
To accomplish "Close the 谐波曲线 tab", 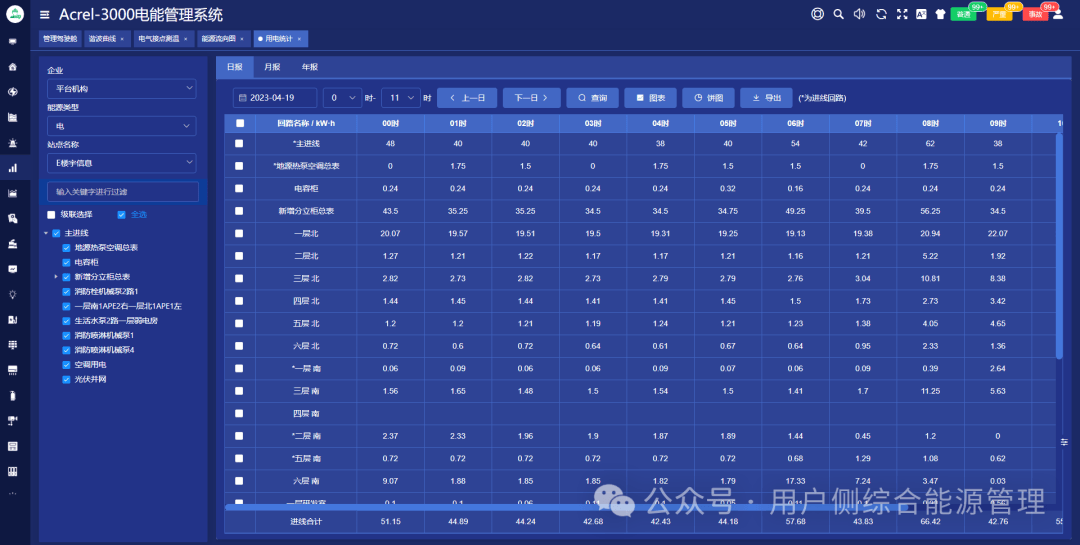I will click(122, 39).
